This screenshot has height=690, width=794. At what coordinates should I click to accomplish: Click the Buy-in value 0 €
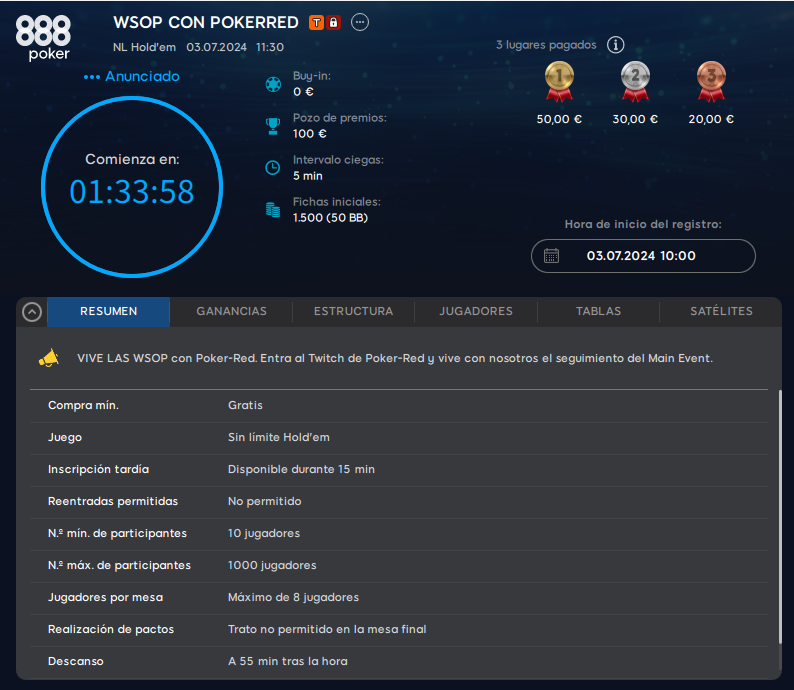(x=303, y=92)
